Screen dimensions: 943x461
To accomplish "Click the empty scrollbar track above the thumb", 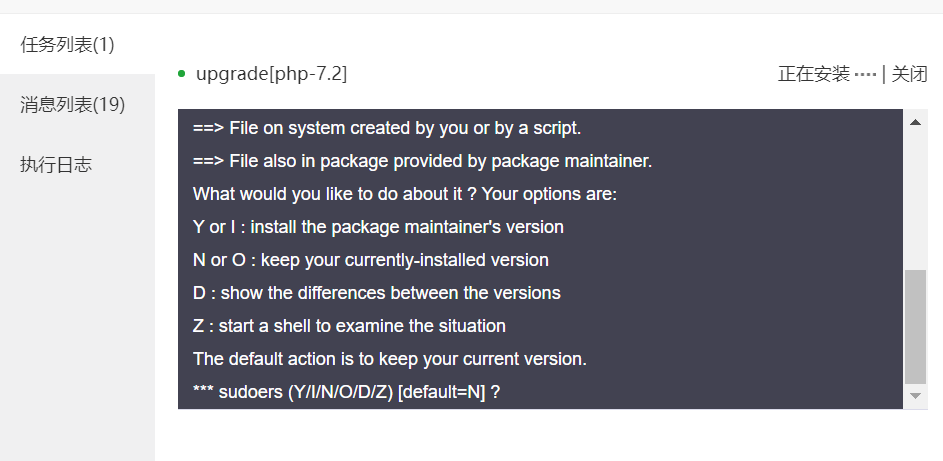I will point(915,200).
